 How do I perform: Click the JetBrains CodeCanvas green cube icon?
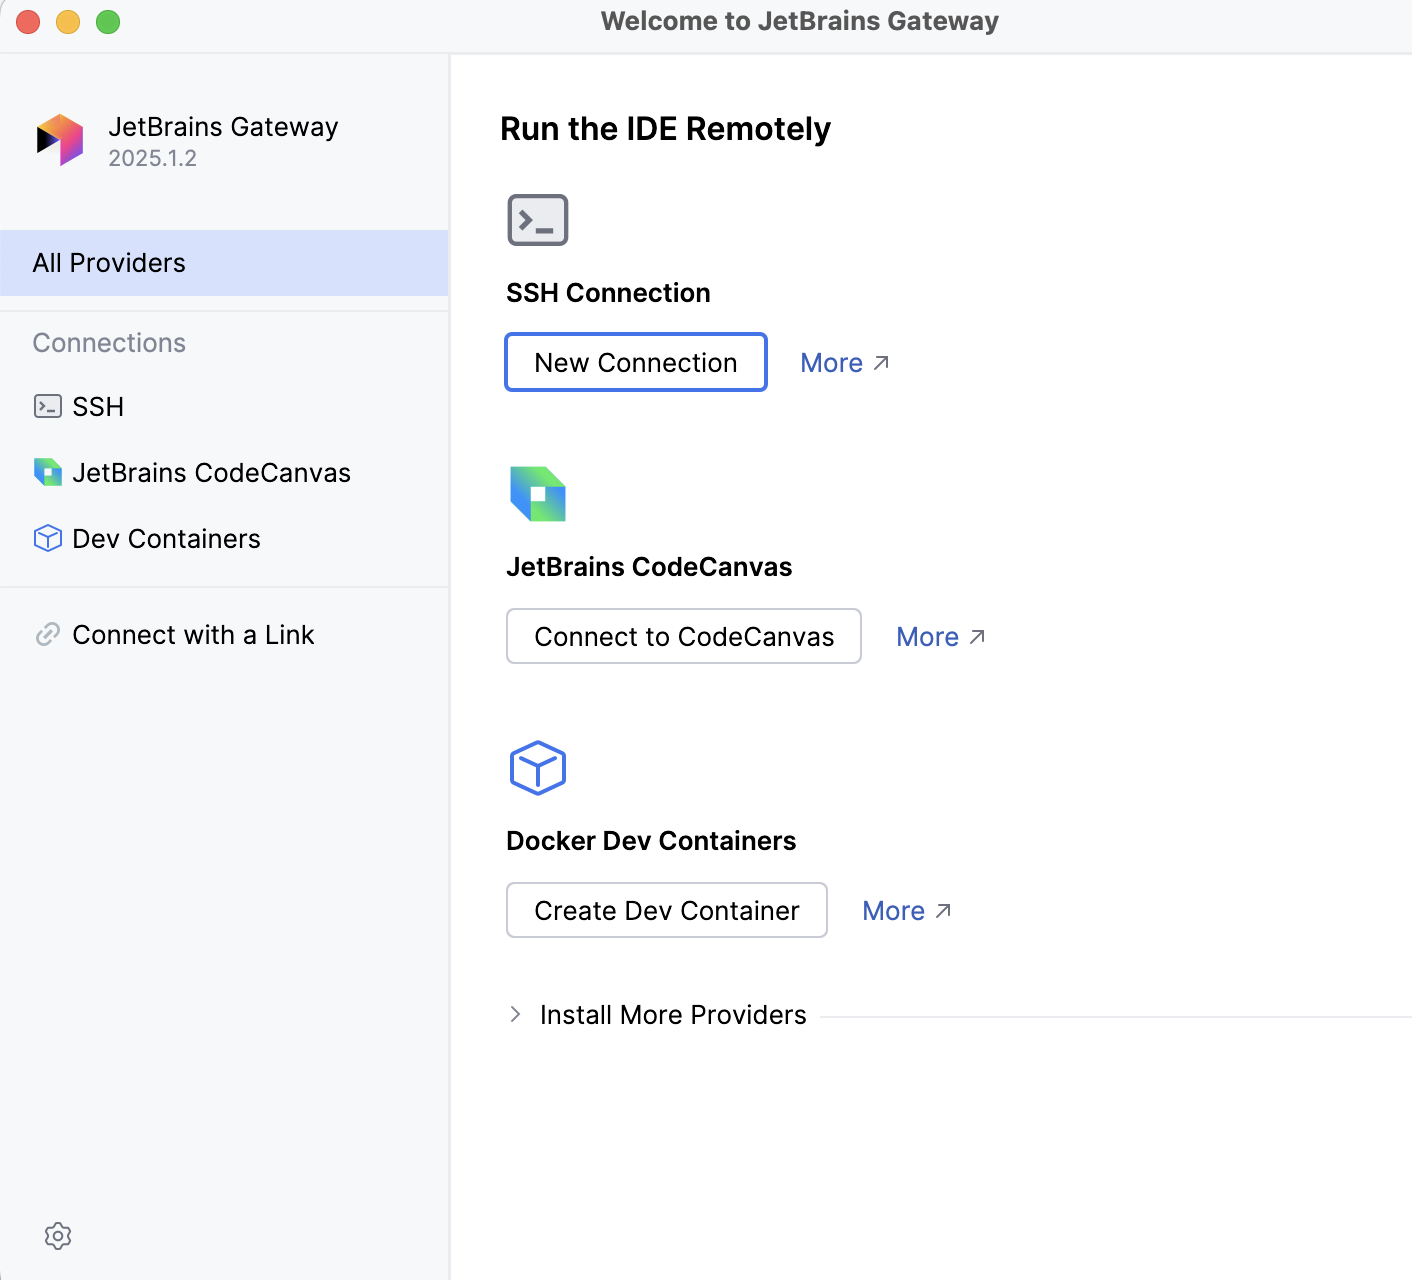click(x=538, y=493)
